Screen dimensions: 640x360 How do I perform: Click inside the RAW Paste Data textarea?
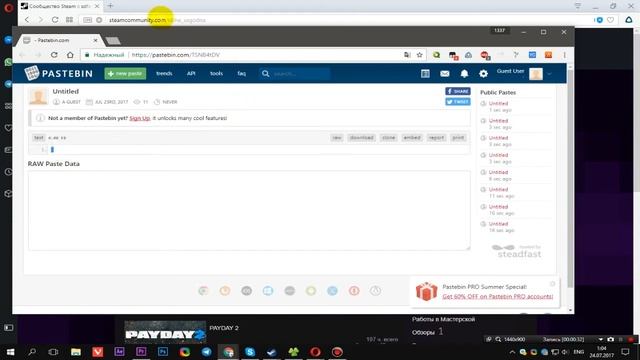click(249, 210)
